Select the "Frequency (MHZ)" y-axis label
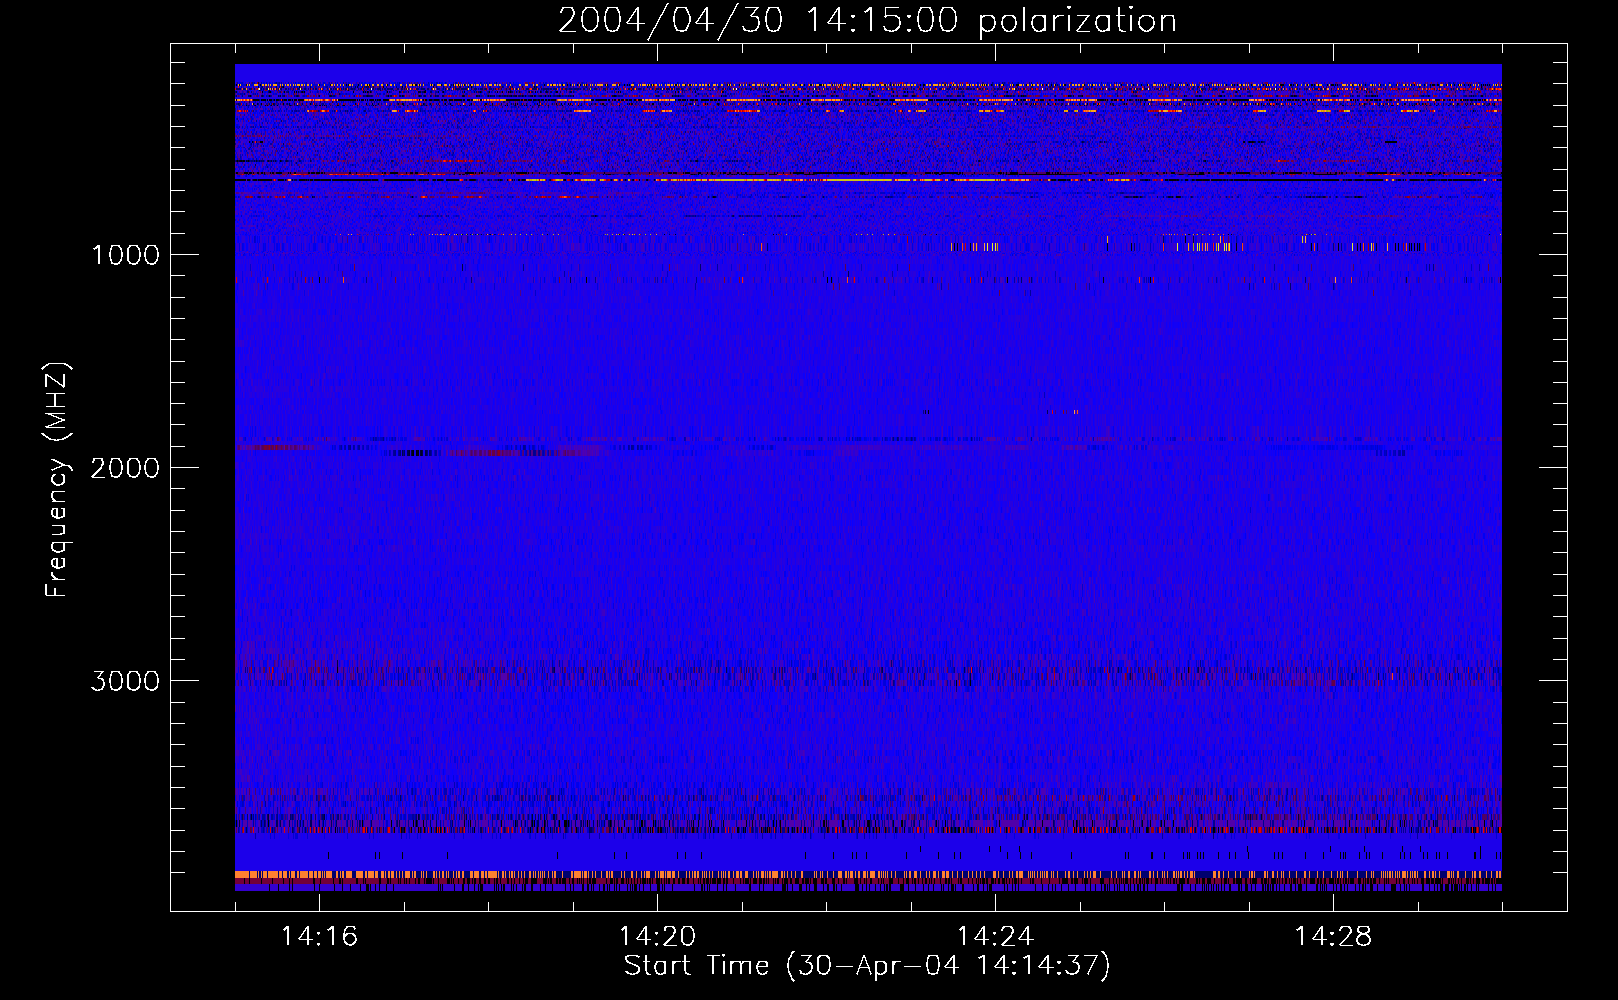Screen dimensions: 1618x1000 coord(58,480)
